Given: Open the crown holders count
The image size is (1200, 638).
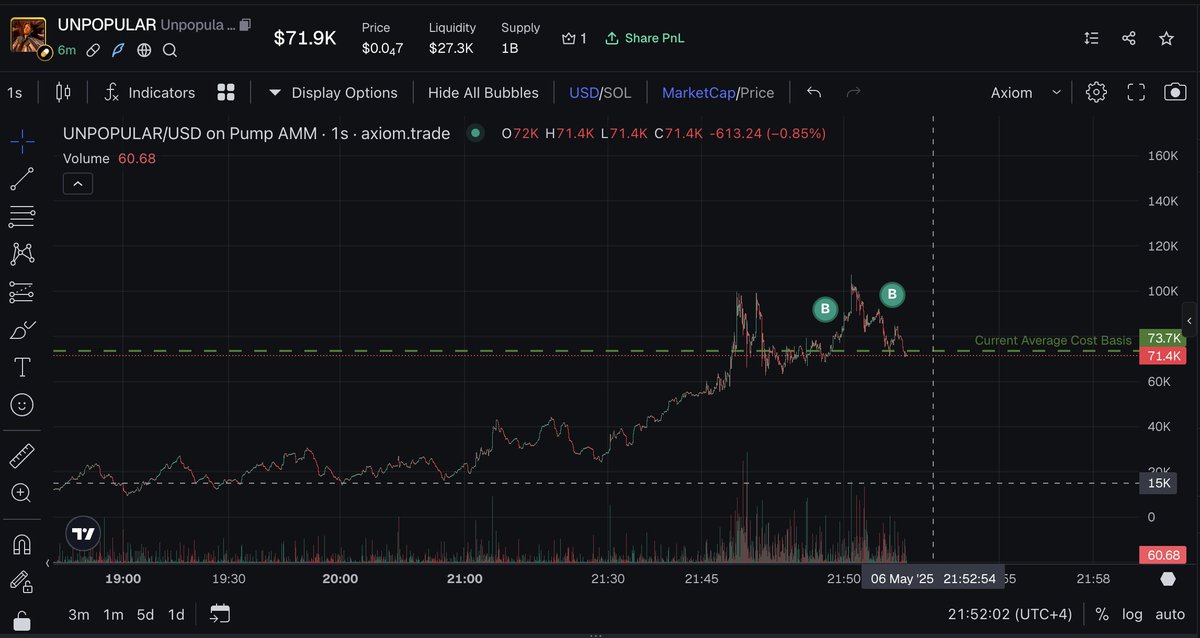Looking at the screenshot, I should tap(574, 38).
